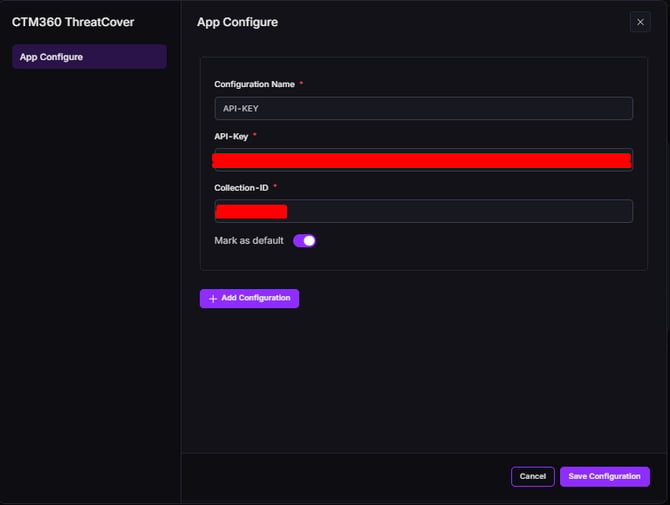
Task: Click the API-Key label
Action: pos(231,136)
